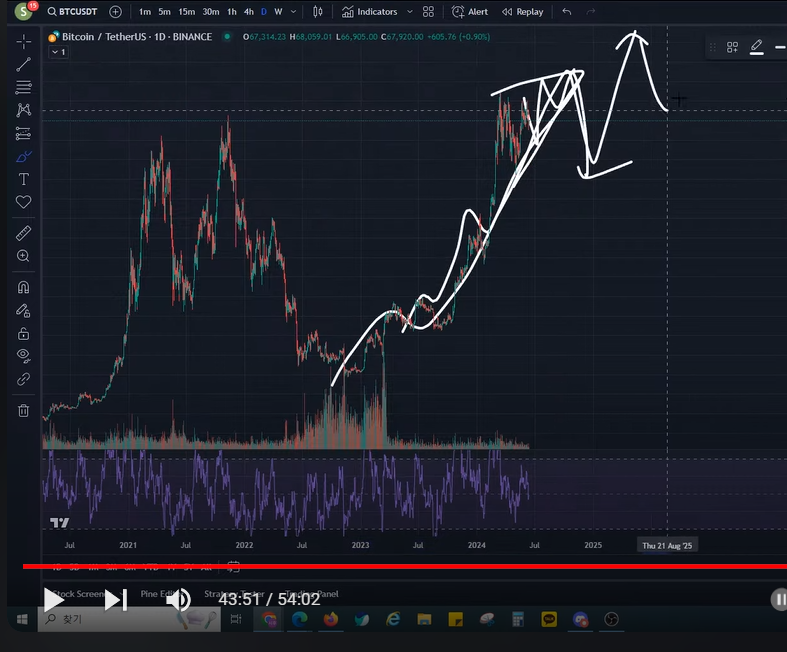
Task: Open BTCUSDT symbol search
Action: pyautogui.click(x=72, y=12)
